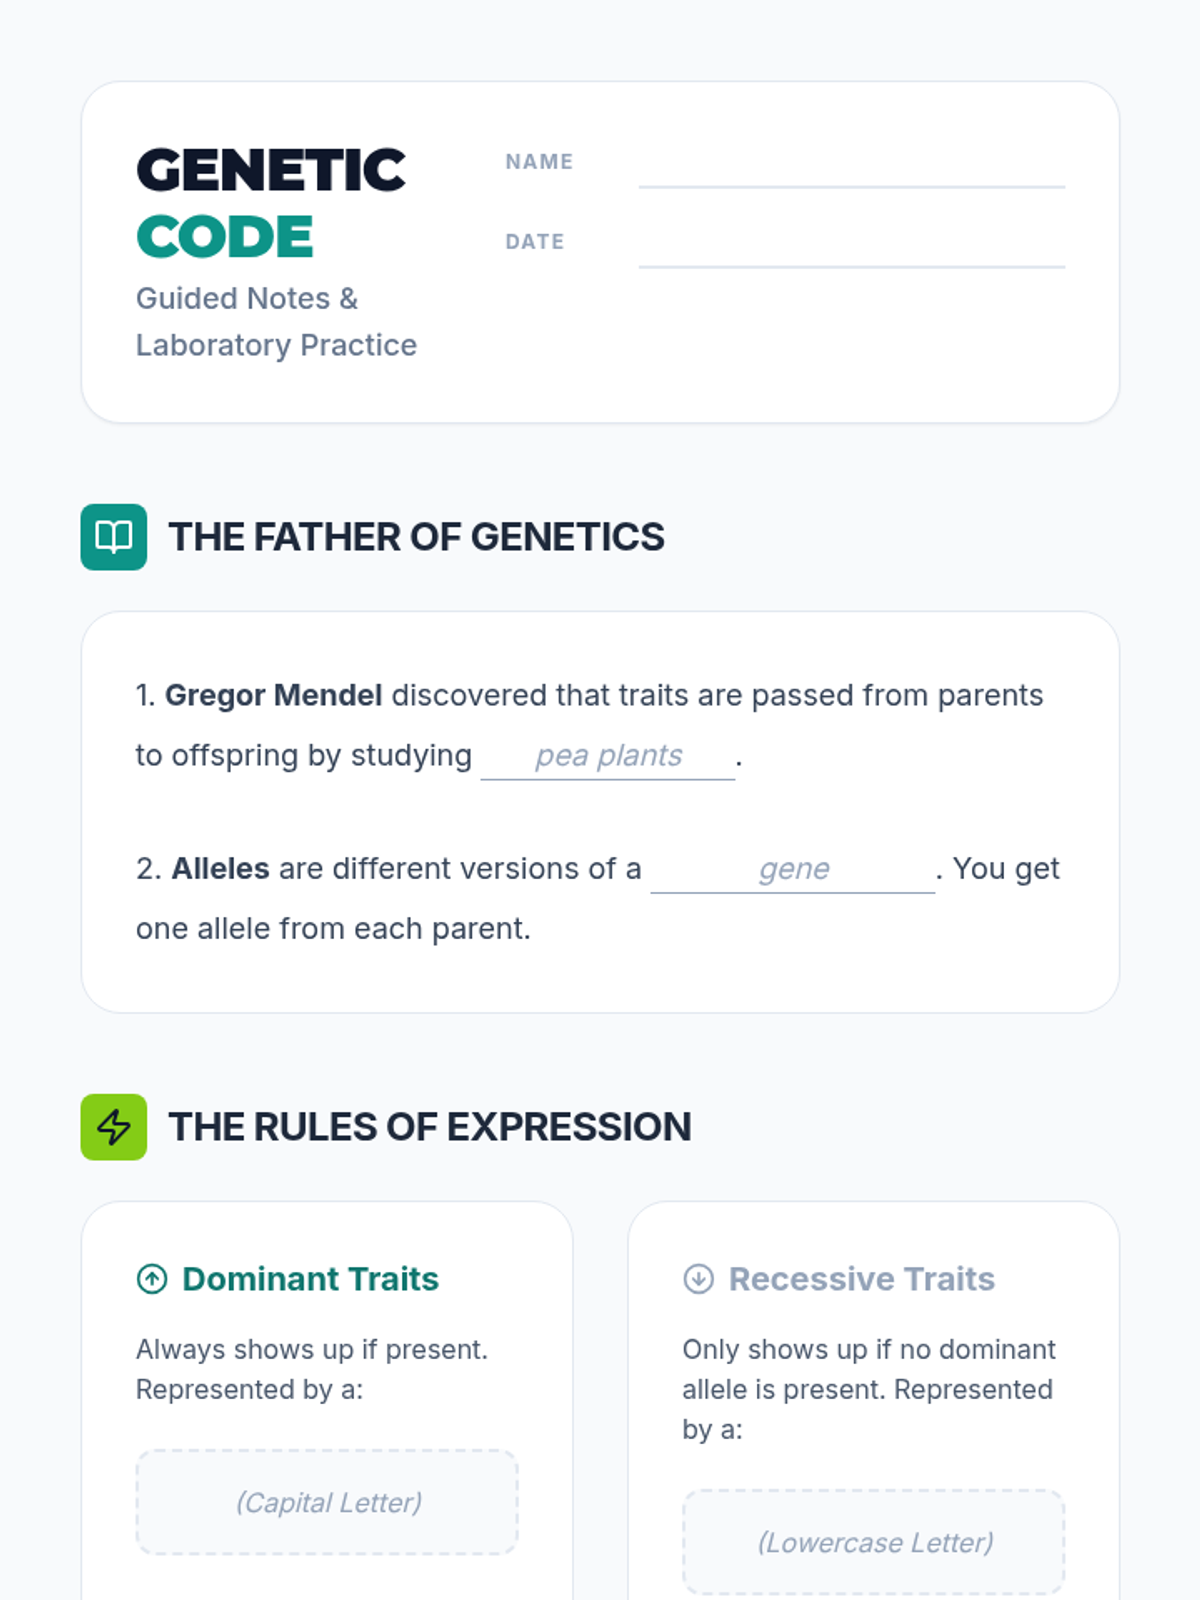Image resolution: width=1200 pixels, height=1600 pixels.
Task: Select the 'gene' answer blank
Action: [793, 869]
